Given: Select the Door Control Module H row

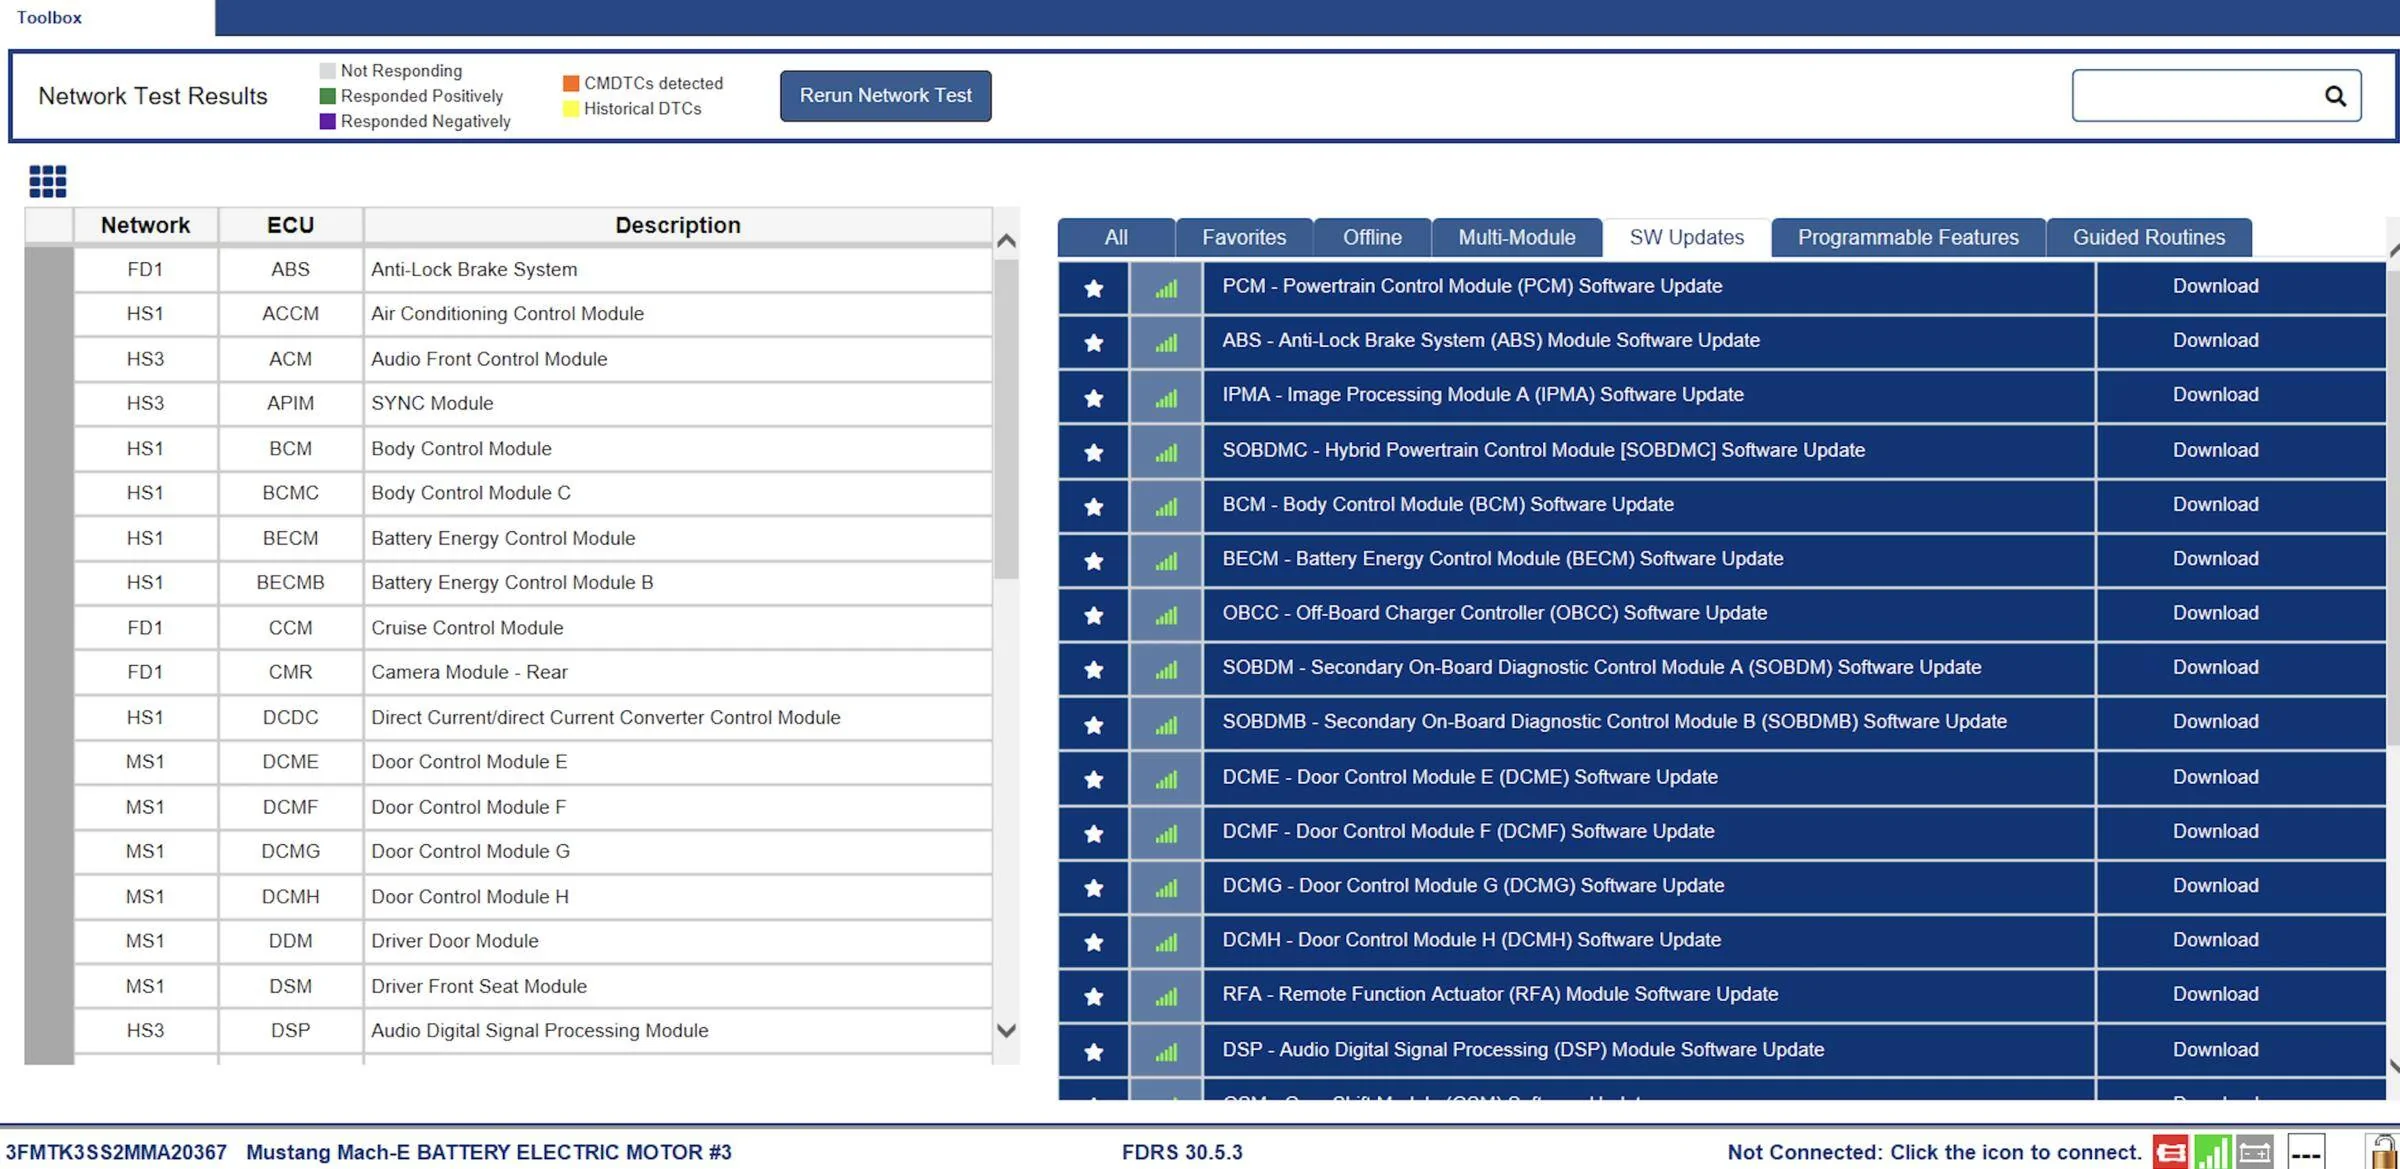Looking at the screenshot, I should point(533,897).
